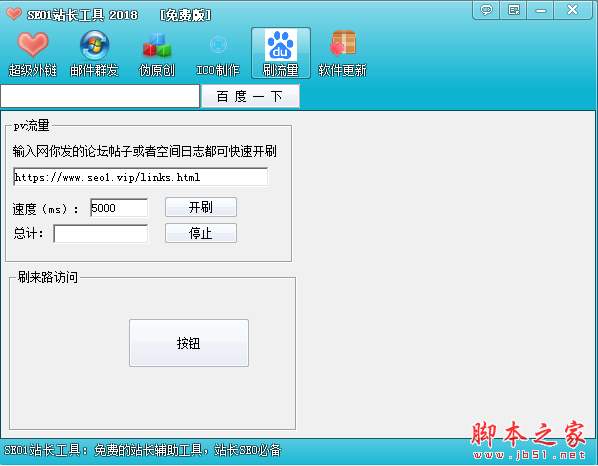The image size is (598, 466).
Task: Click the 开刷 start button
Action: coord(201,207)
